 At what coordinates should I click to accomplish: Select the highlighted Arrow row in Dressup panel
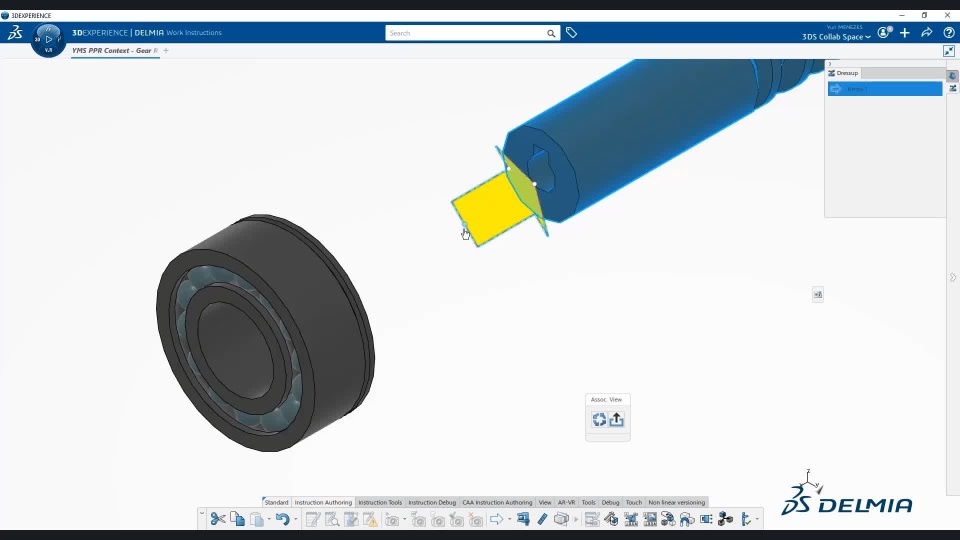pos(885,89)
